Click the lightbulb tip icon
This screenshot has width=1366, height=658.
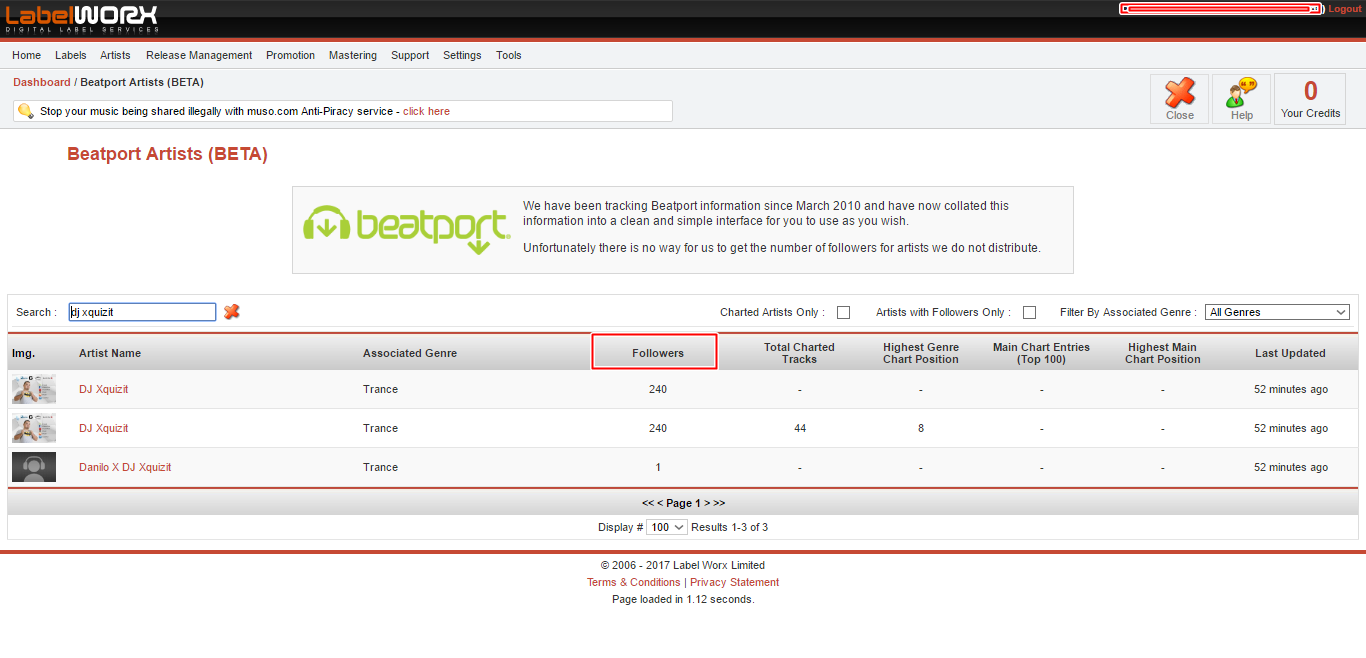(x=25, y=111)
